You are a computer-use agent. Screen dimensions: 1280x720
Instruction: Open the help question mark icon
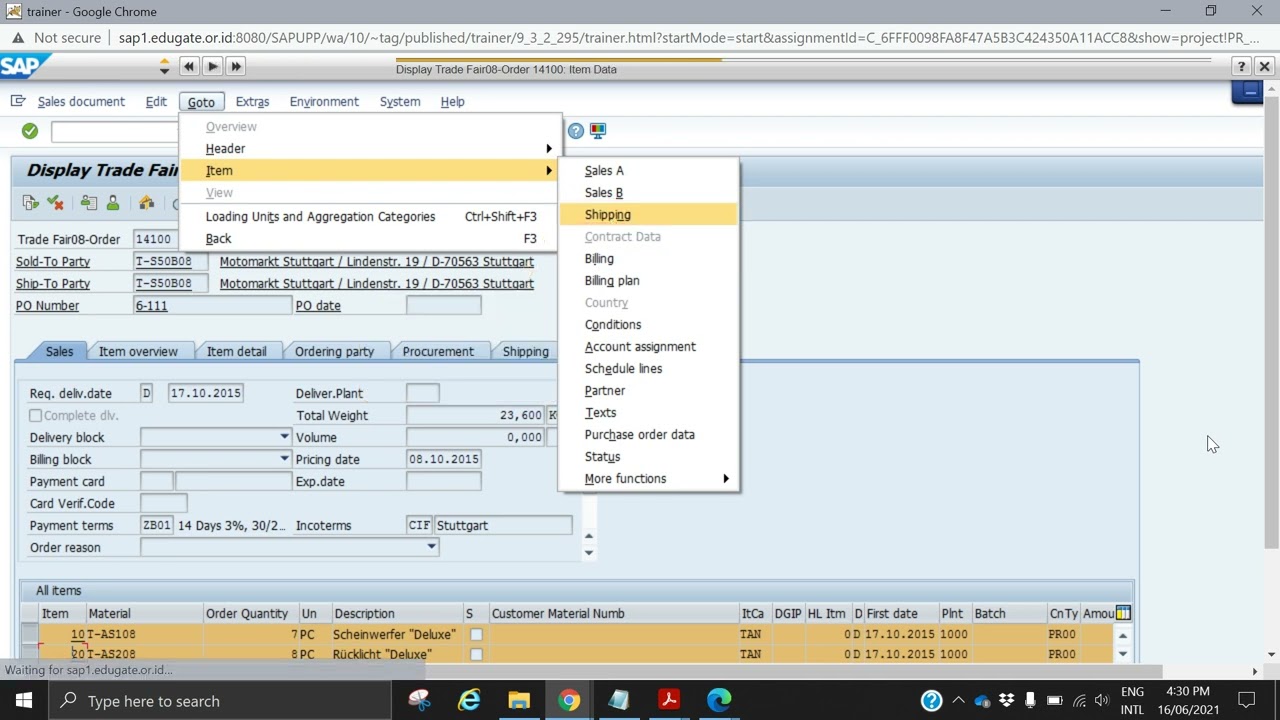click(576, 130)
